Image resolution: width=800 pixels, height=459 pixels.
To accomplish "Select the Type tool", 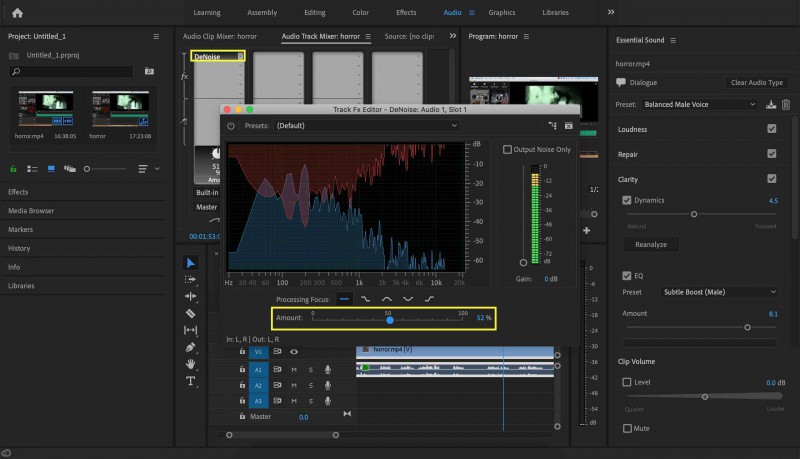I will (x=190, y=381).
